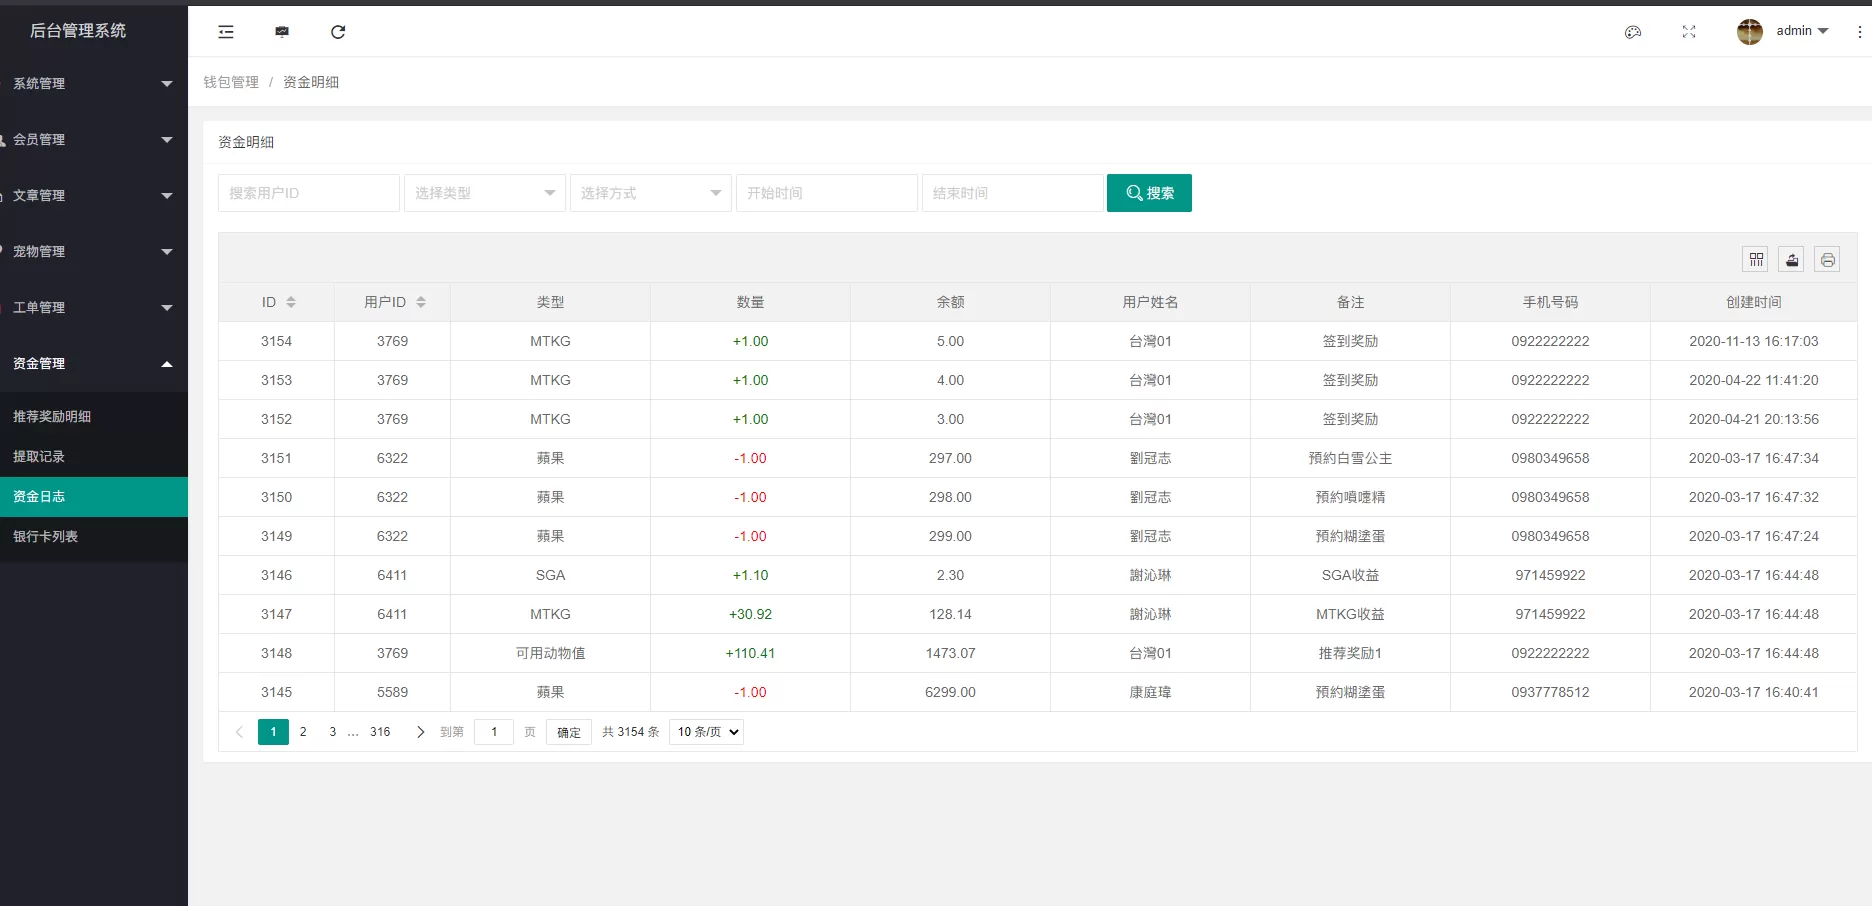Sort the table by 用户ID column
Screen dimensions: 1872x906
(x=391, y=301)
